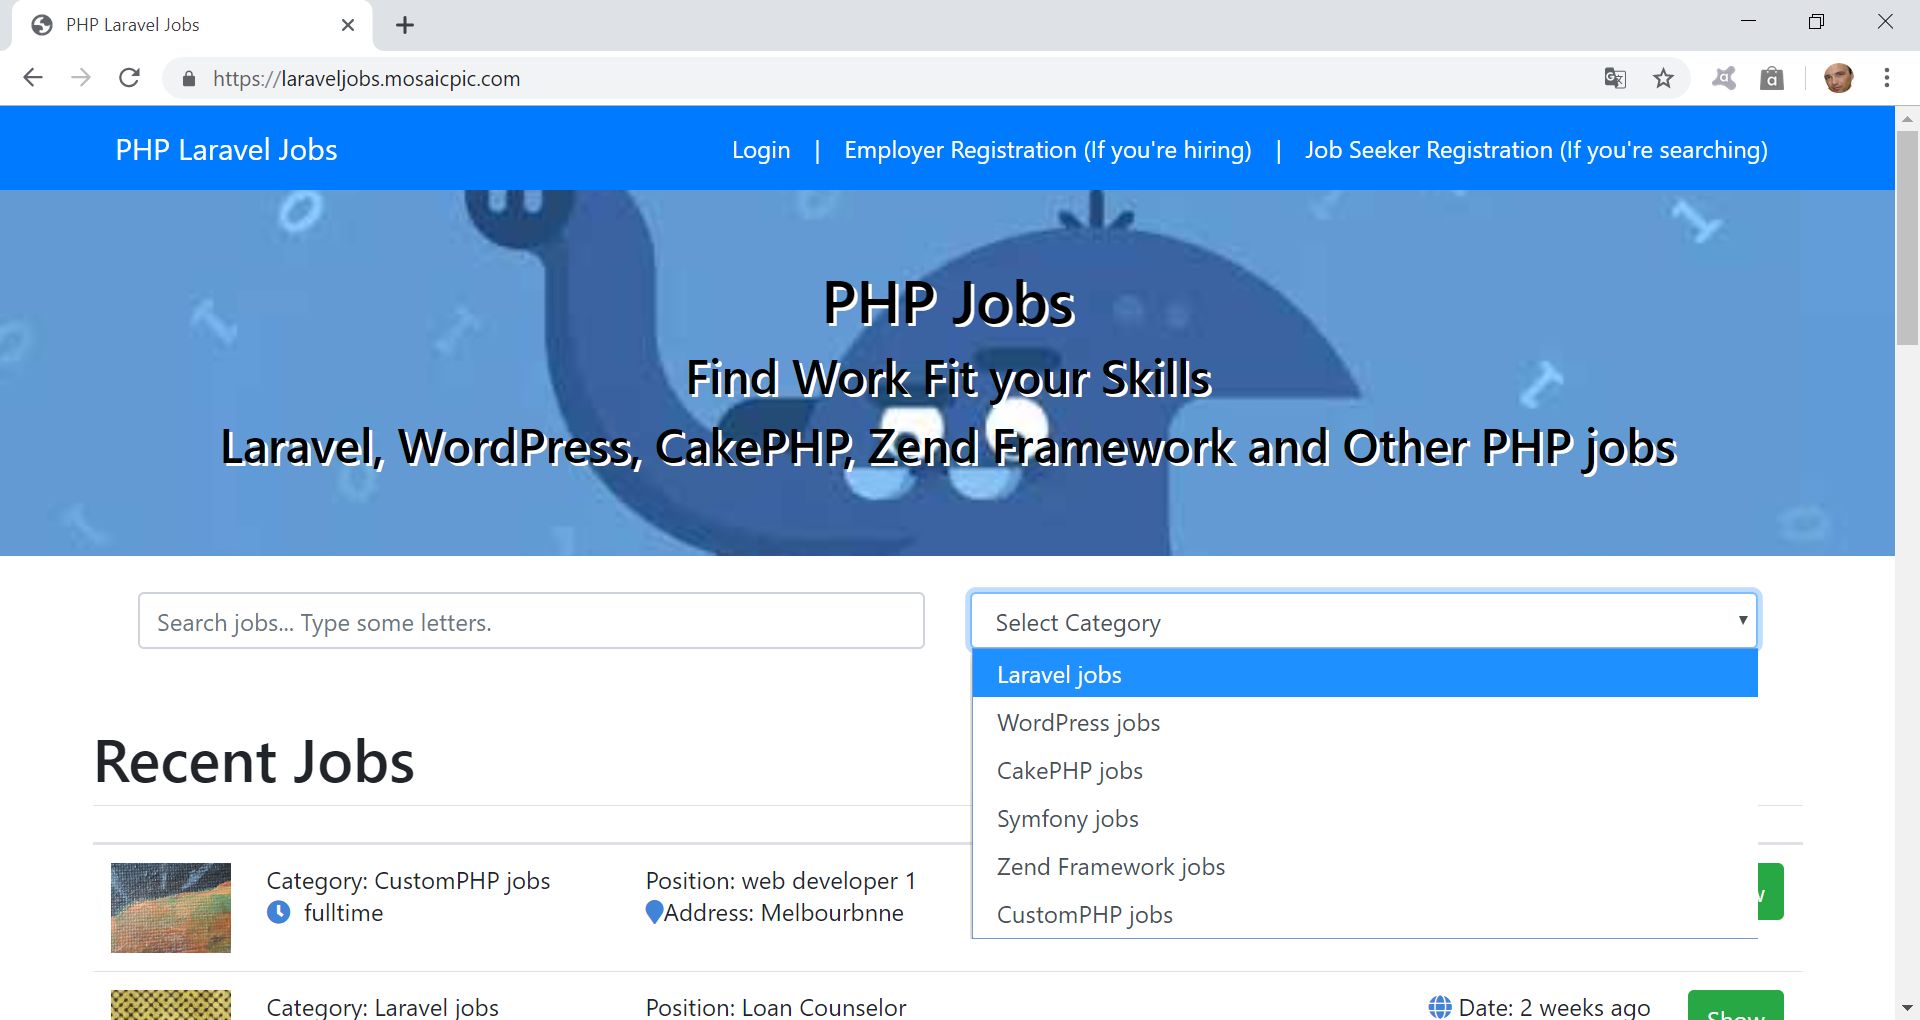This screenshot has height=1020, width=1920.
Task: Click the browser forward arrow
Action: click(x=81, y=78)
